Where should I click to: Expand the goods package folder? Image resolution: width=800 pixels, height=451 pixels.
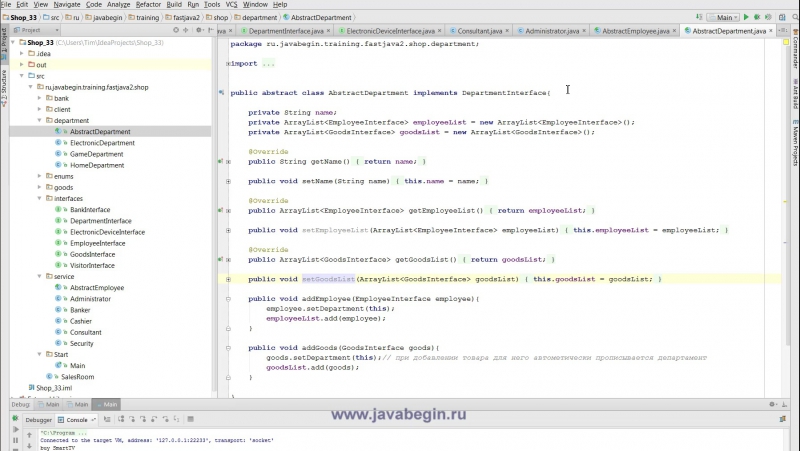point(39,187)
